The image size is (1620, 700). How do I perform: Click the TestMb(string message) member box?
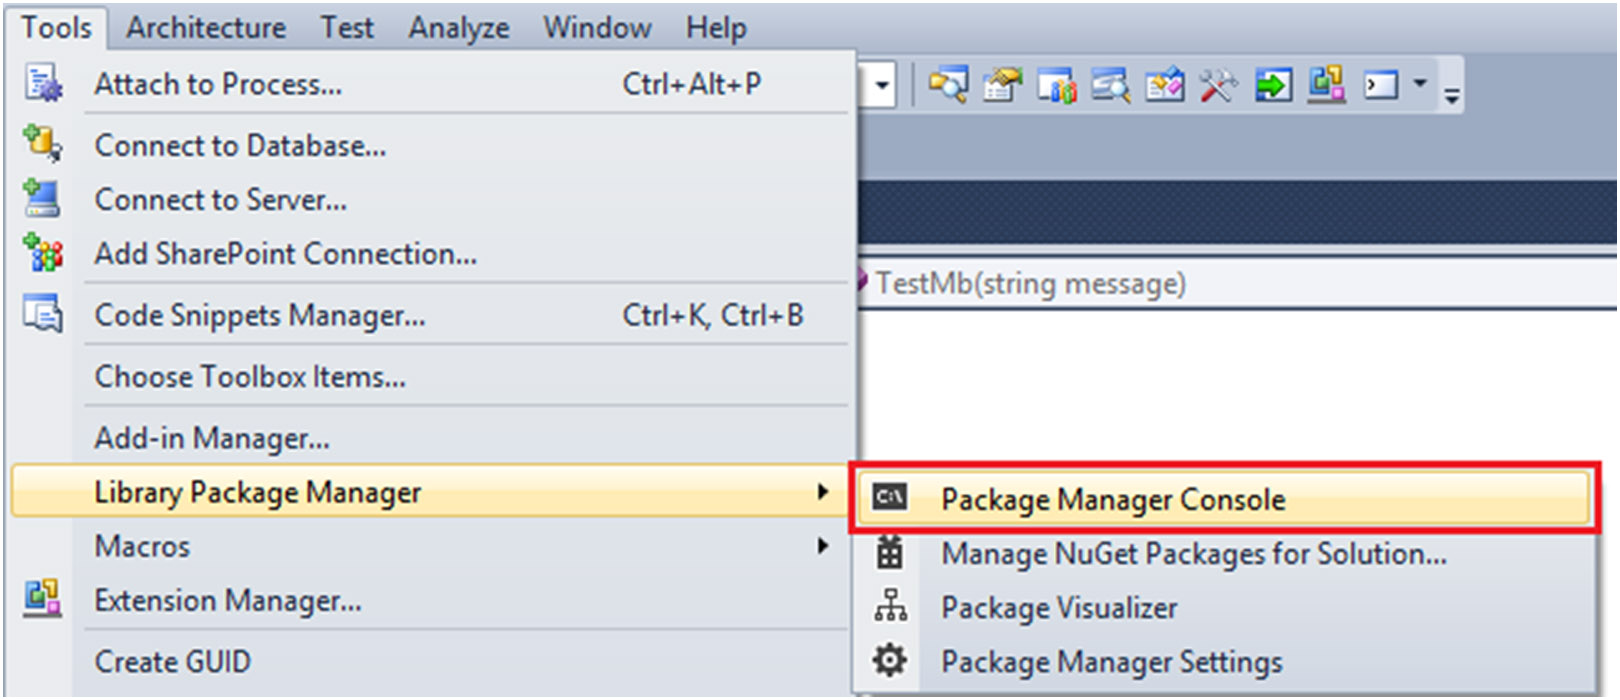coord(1030,284)
